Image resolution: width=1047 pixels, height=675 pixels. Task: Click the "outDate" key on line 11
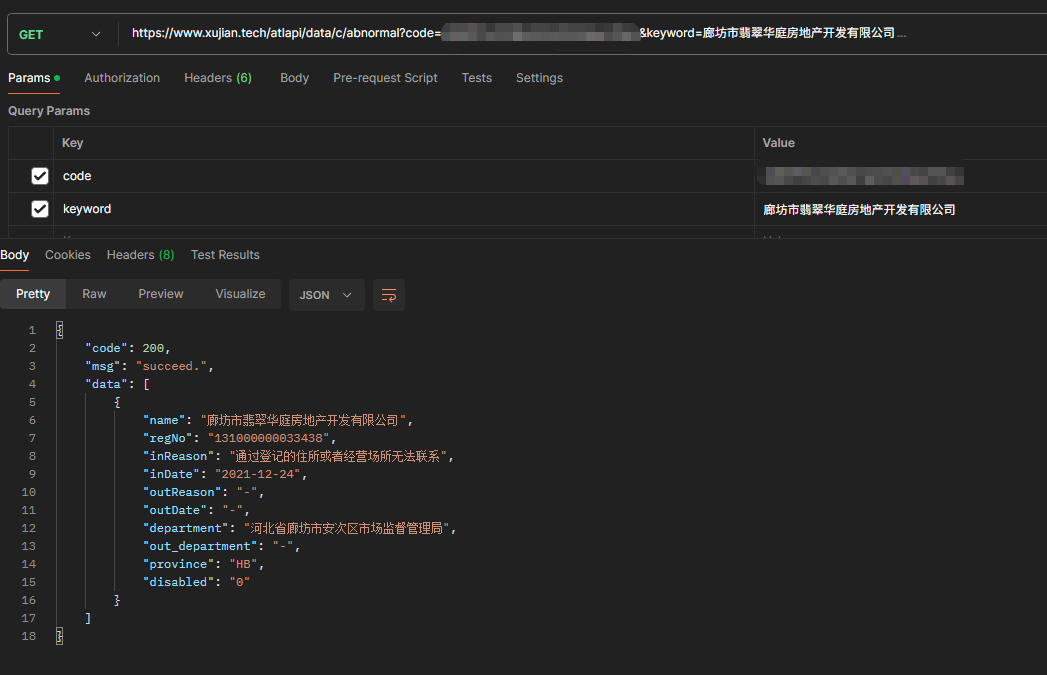click(x=175, y=510)
